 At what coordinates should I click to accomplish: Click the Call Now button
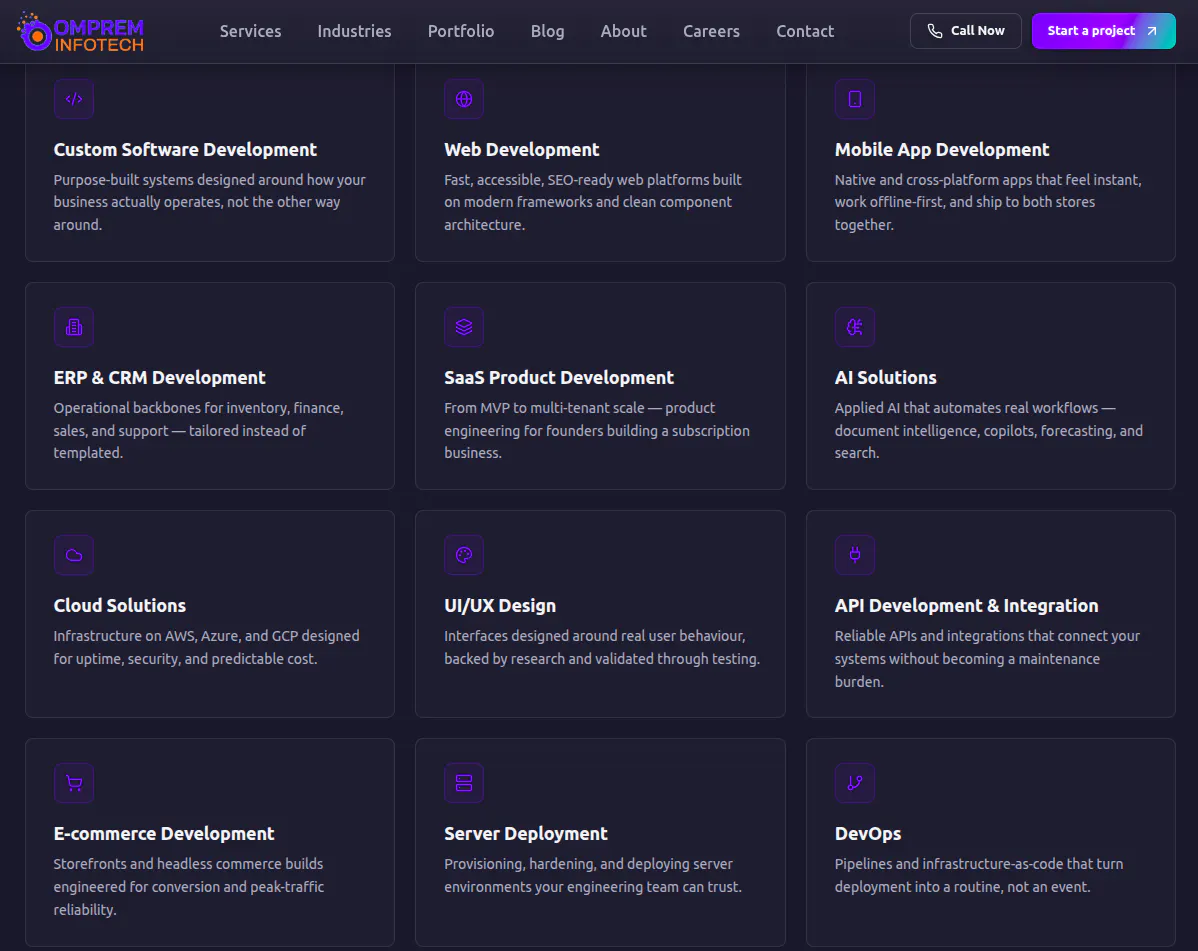966,31
